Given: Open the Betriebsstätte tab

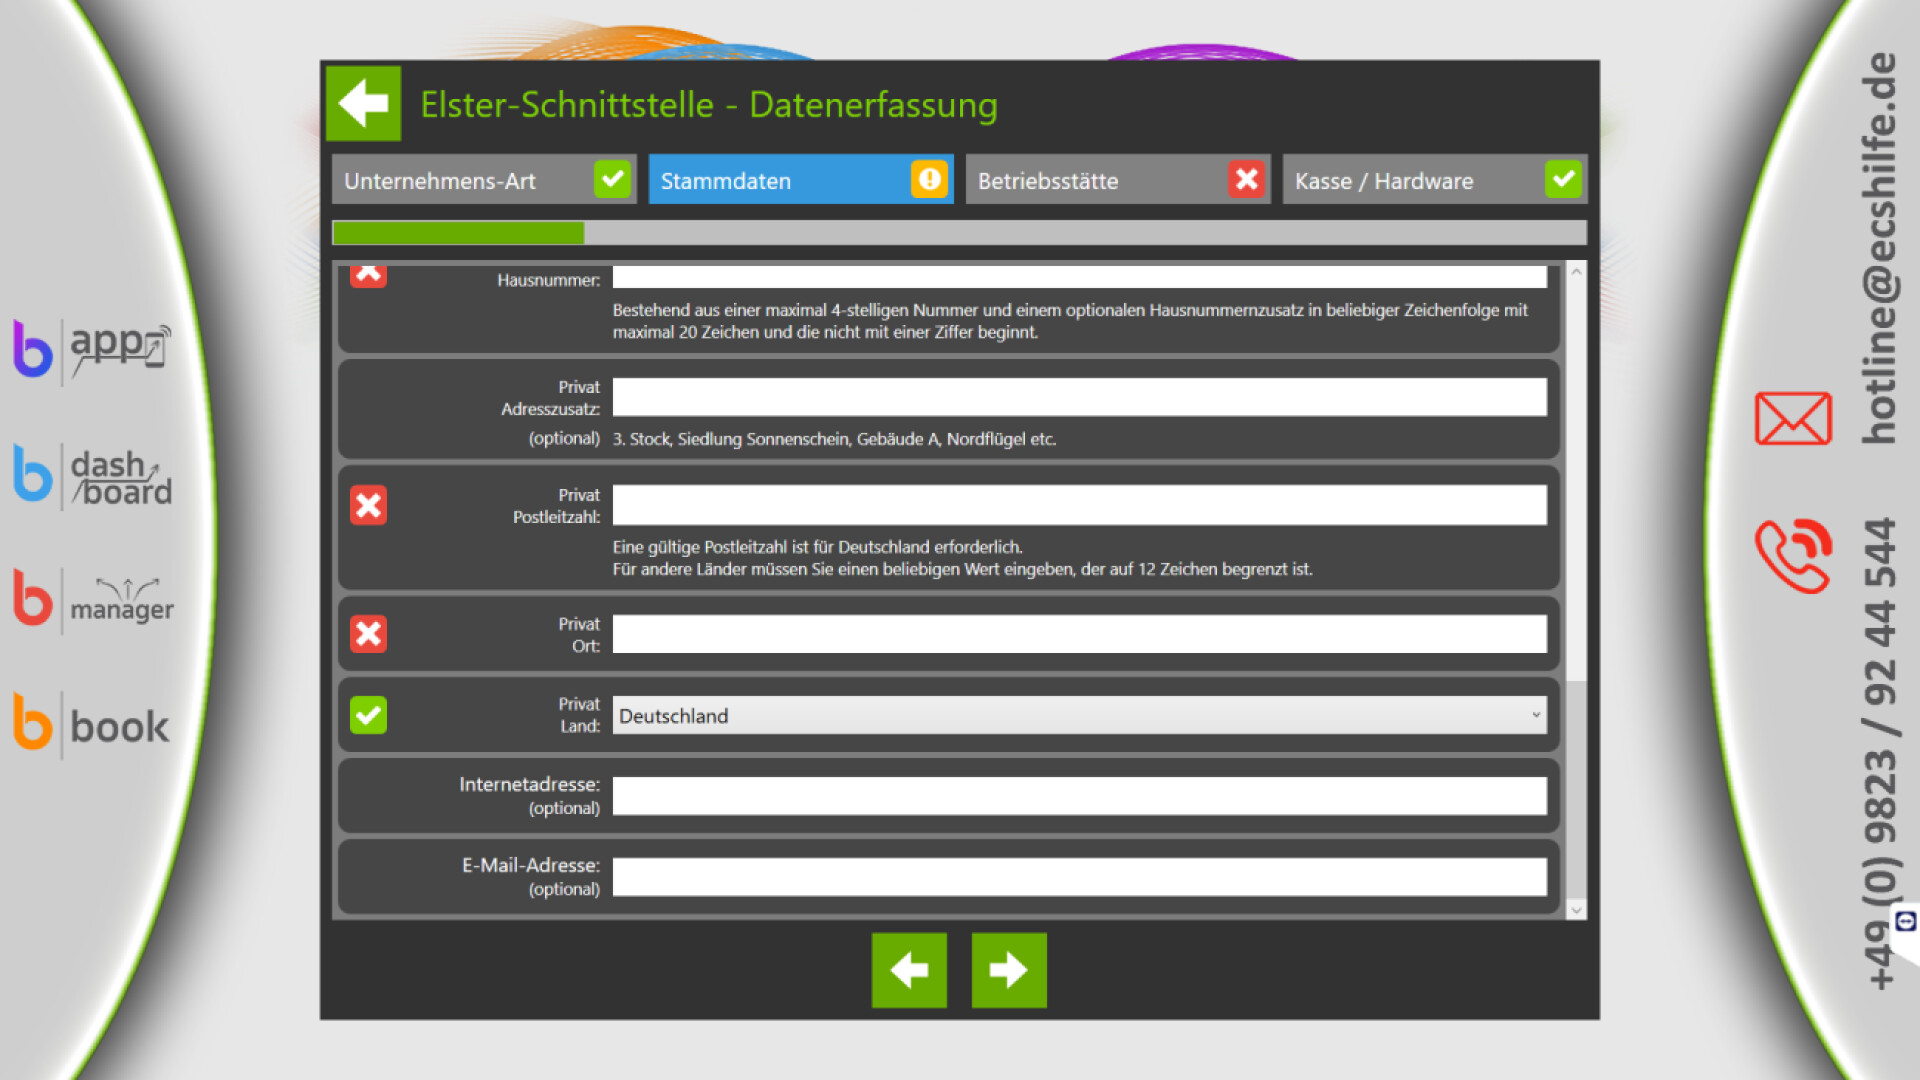Looking at the screenshot, I should tap(1118, 180).
